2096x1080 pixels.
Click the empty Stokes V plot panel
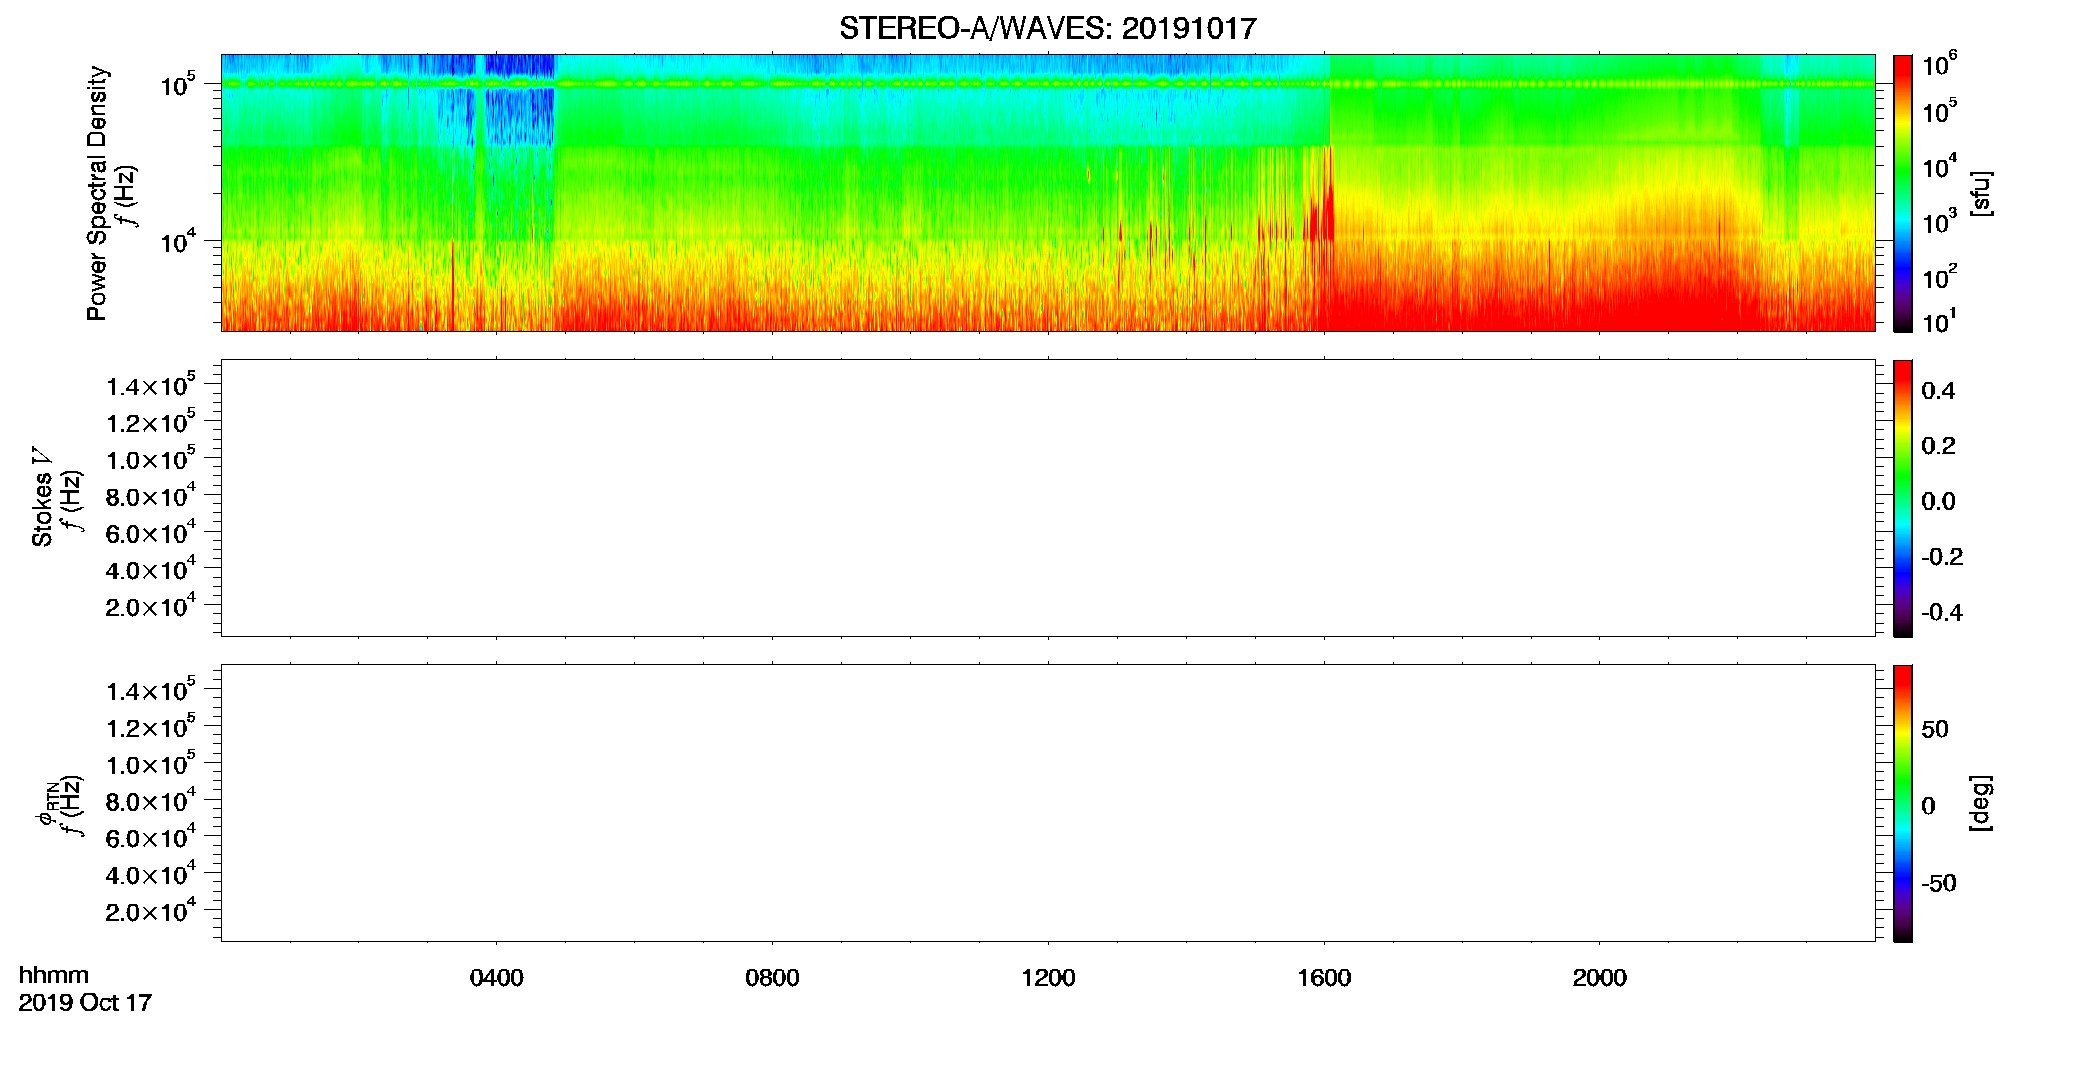1047,498
